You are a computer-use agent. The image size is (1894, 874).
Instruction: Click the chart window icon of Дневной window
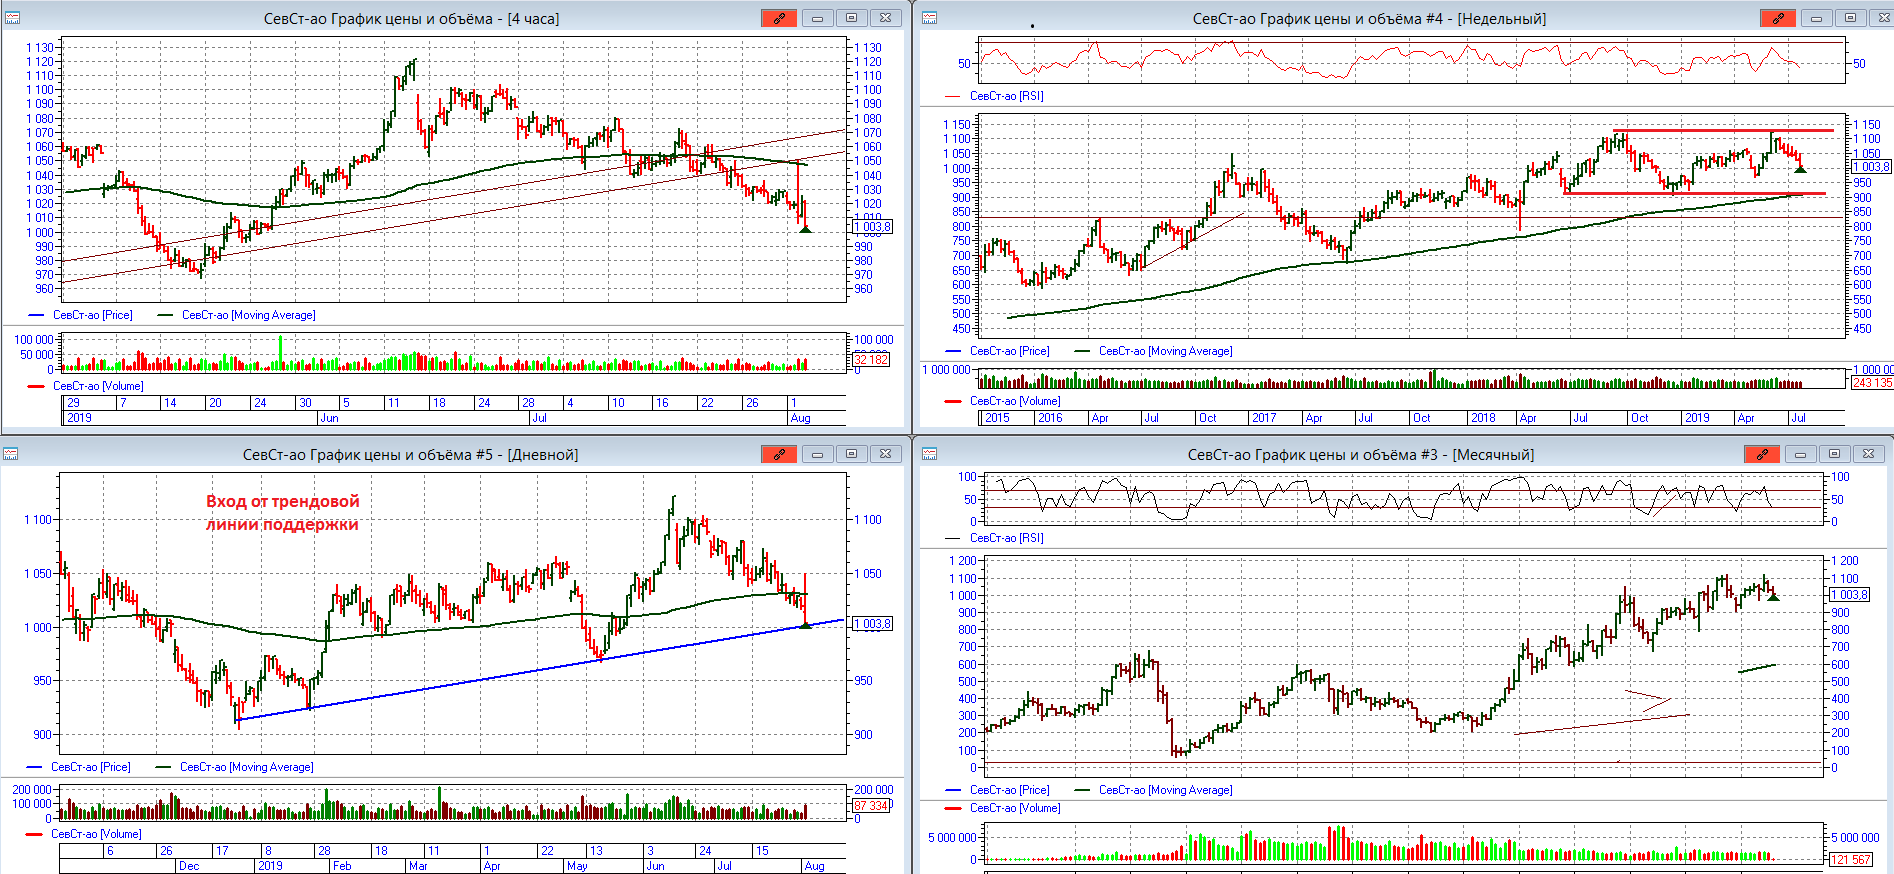(12, 454)
